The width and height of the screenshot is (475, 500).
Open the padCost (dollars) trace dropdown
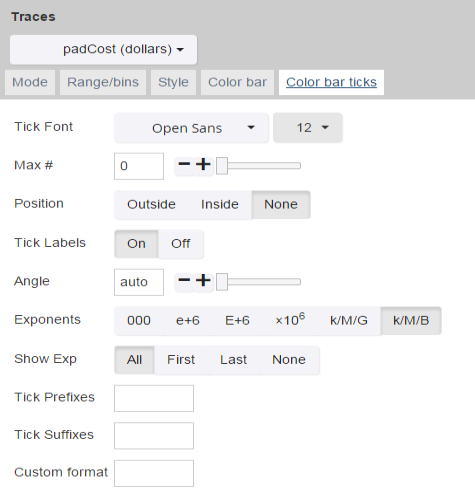tap(103, 50)
